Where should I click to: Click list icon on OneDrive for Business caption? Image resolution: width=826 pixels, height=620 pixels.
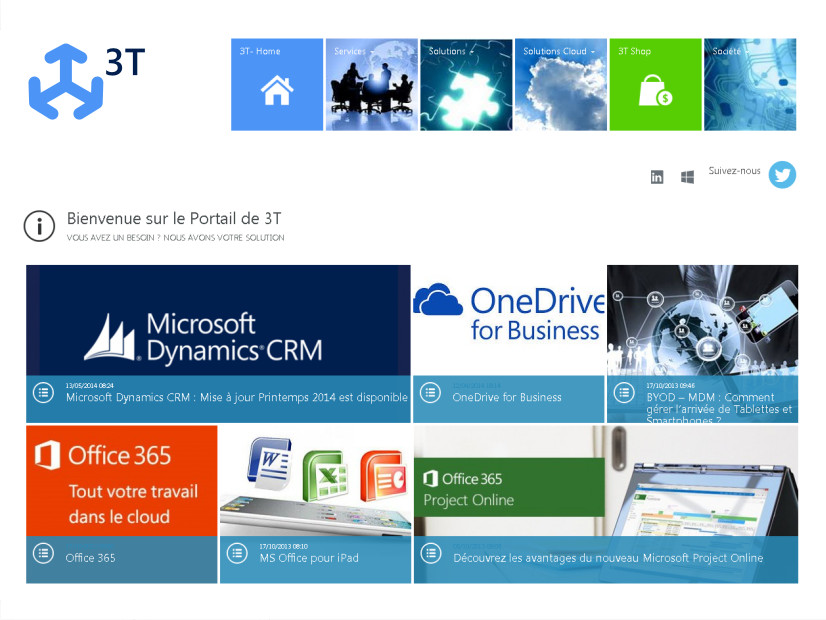tap(430, 393)
